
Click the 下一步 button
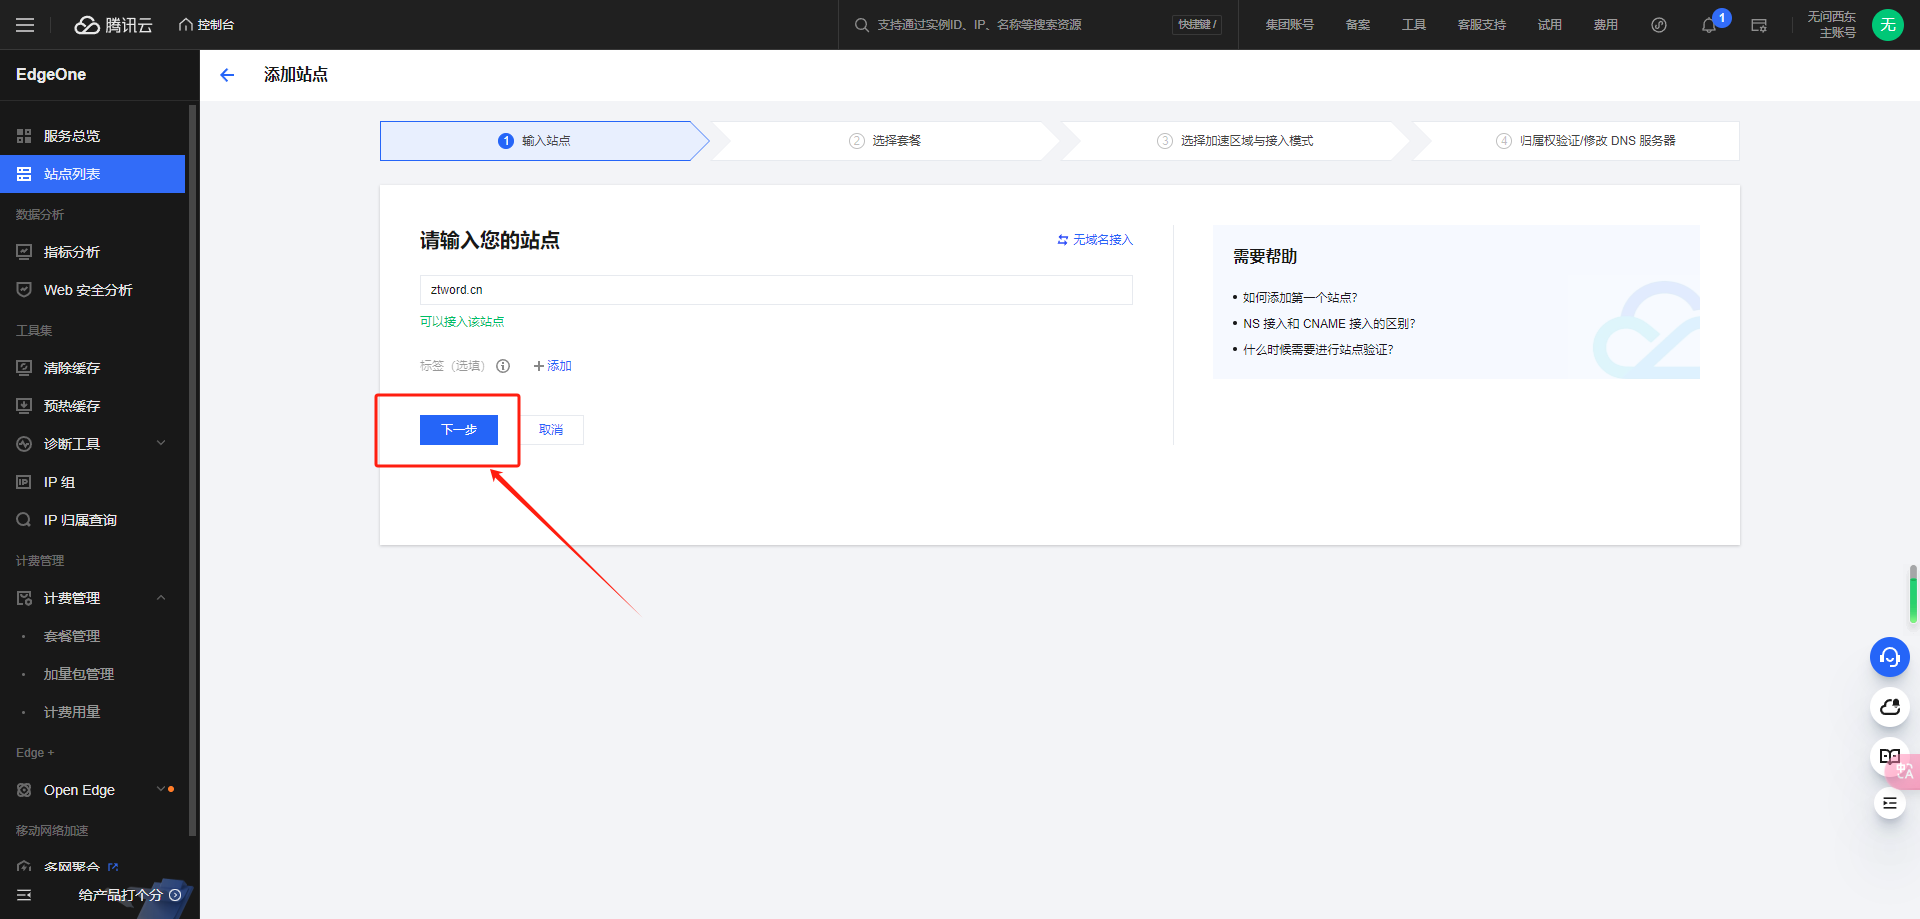pos(459,430)
